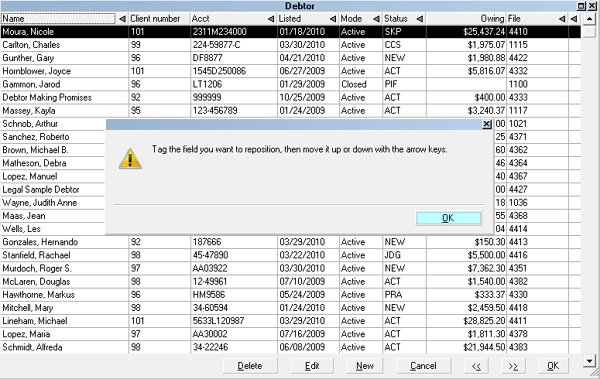Click the New button

pyautogui.click(x=365, y=366)
